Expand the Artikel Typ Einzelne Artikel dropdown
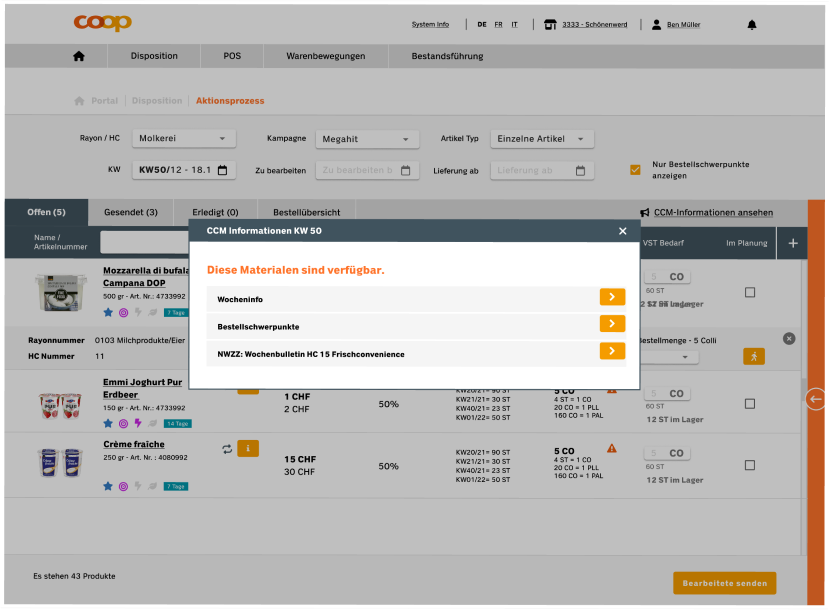This screenshot has width=829, height=610. [542, 139]
